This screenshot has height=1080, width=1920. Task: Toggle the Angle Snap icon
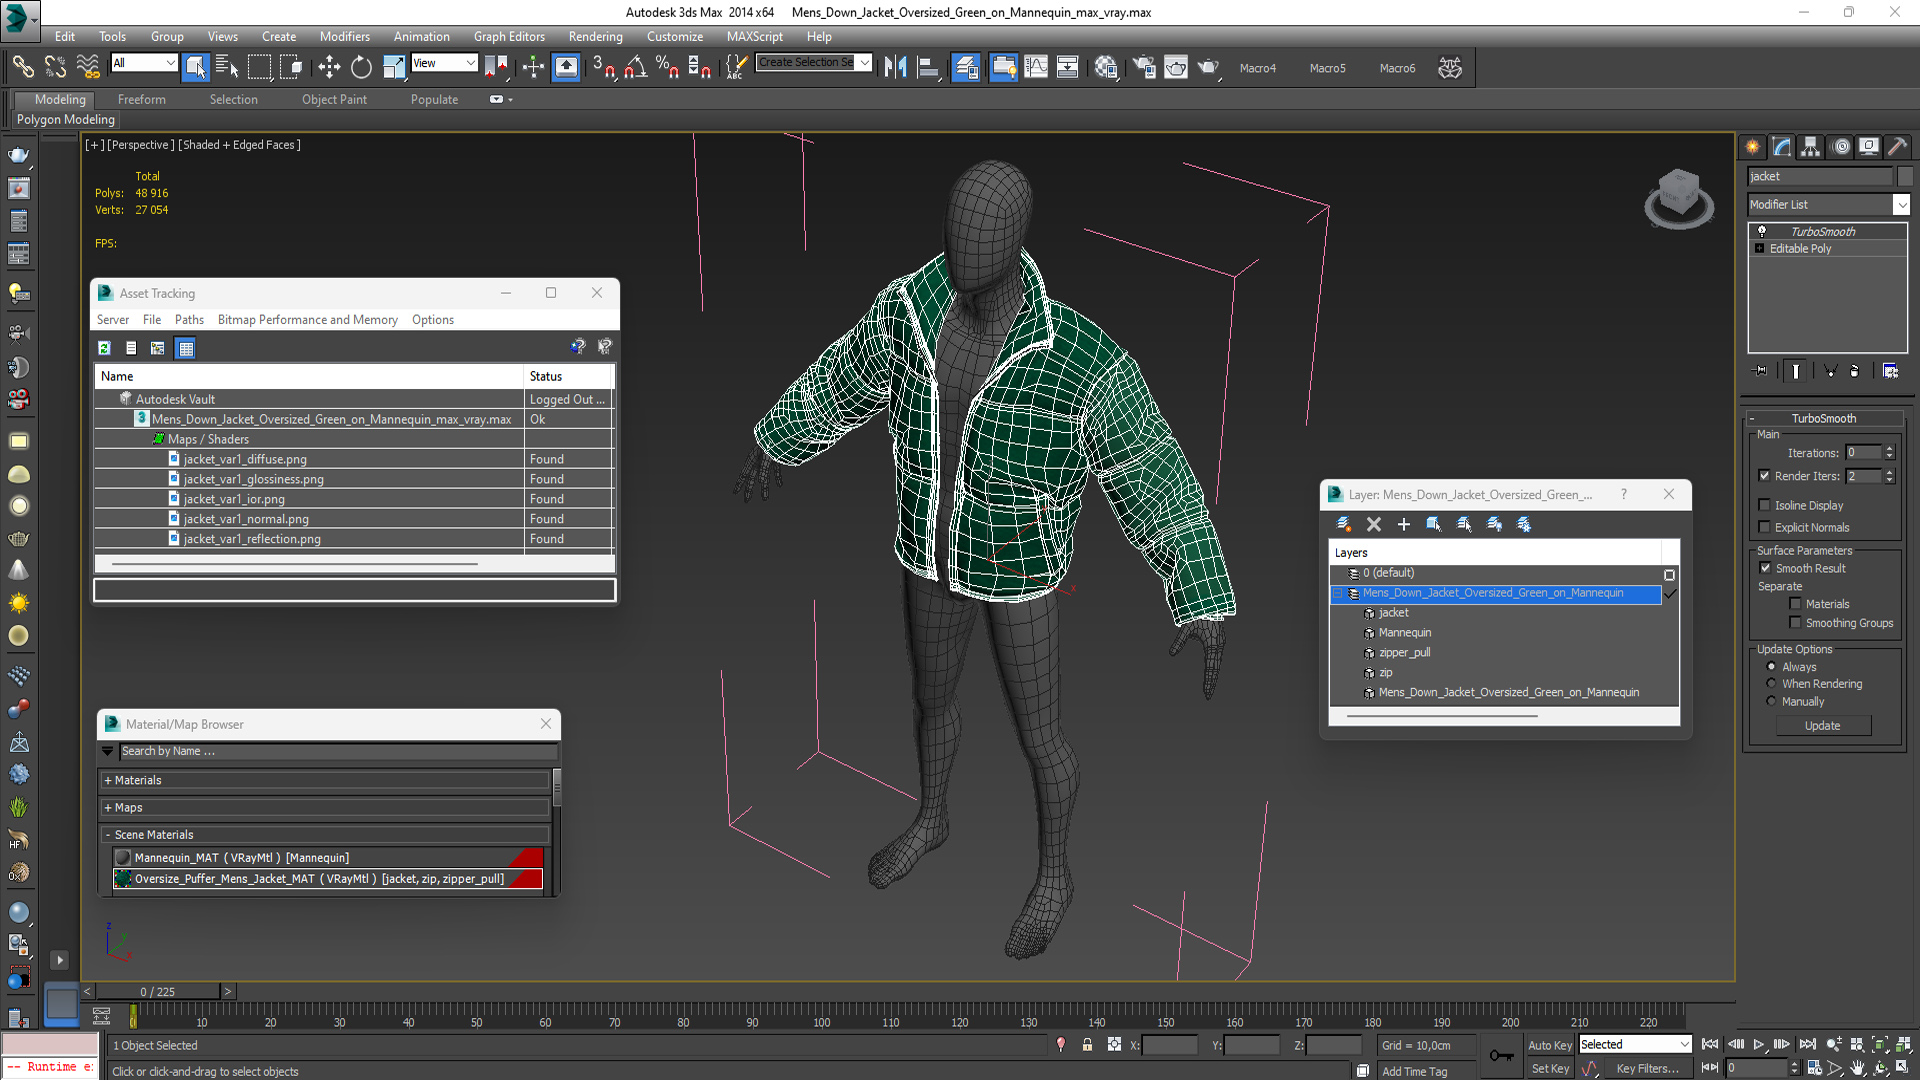tap(635, 67)
